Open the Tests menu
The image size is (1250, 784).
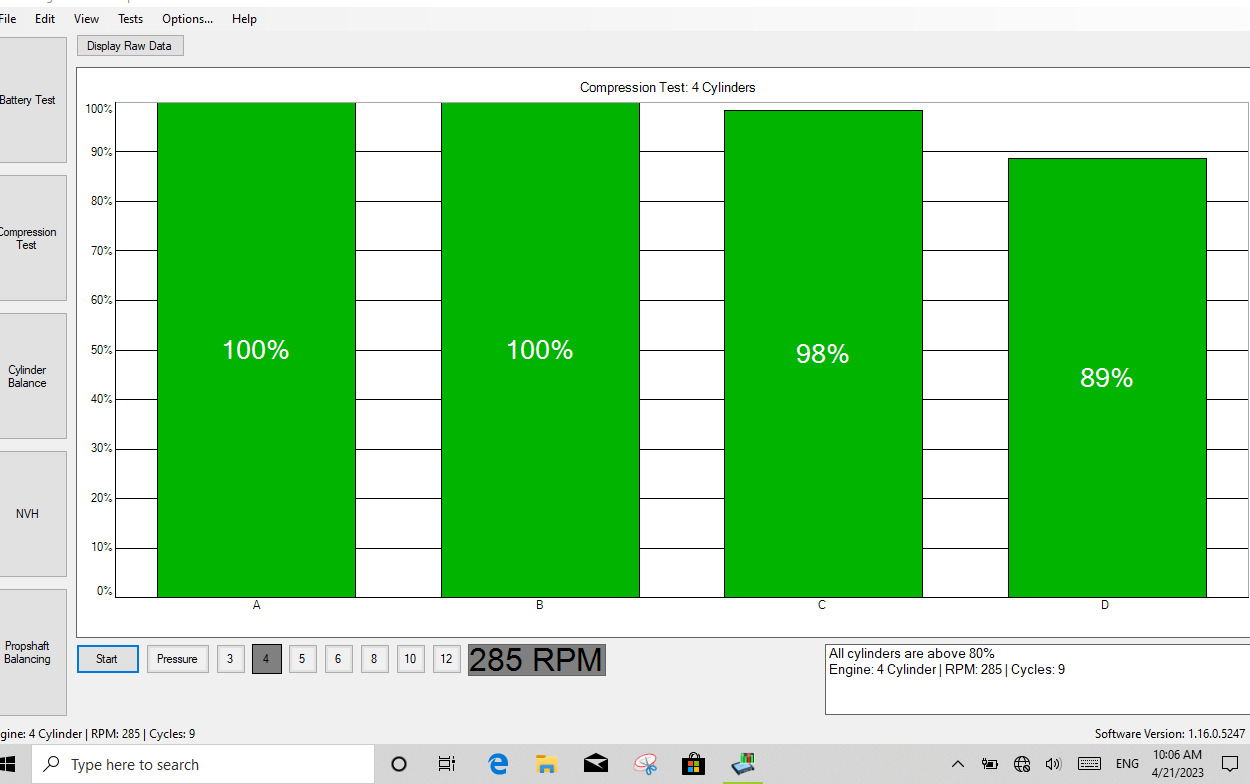(x=130, y=19)
